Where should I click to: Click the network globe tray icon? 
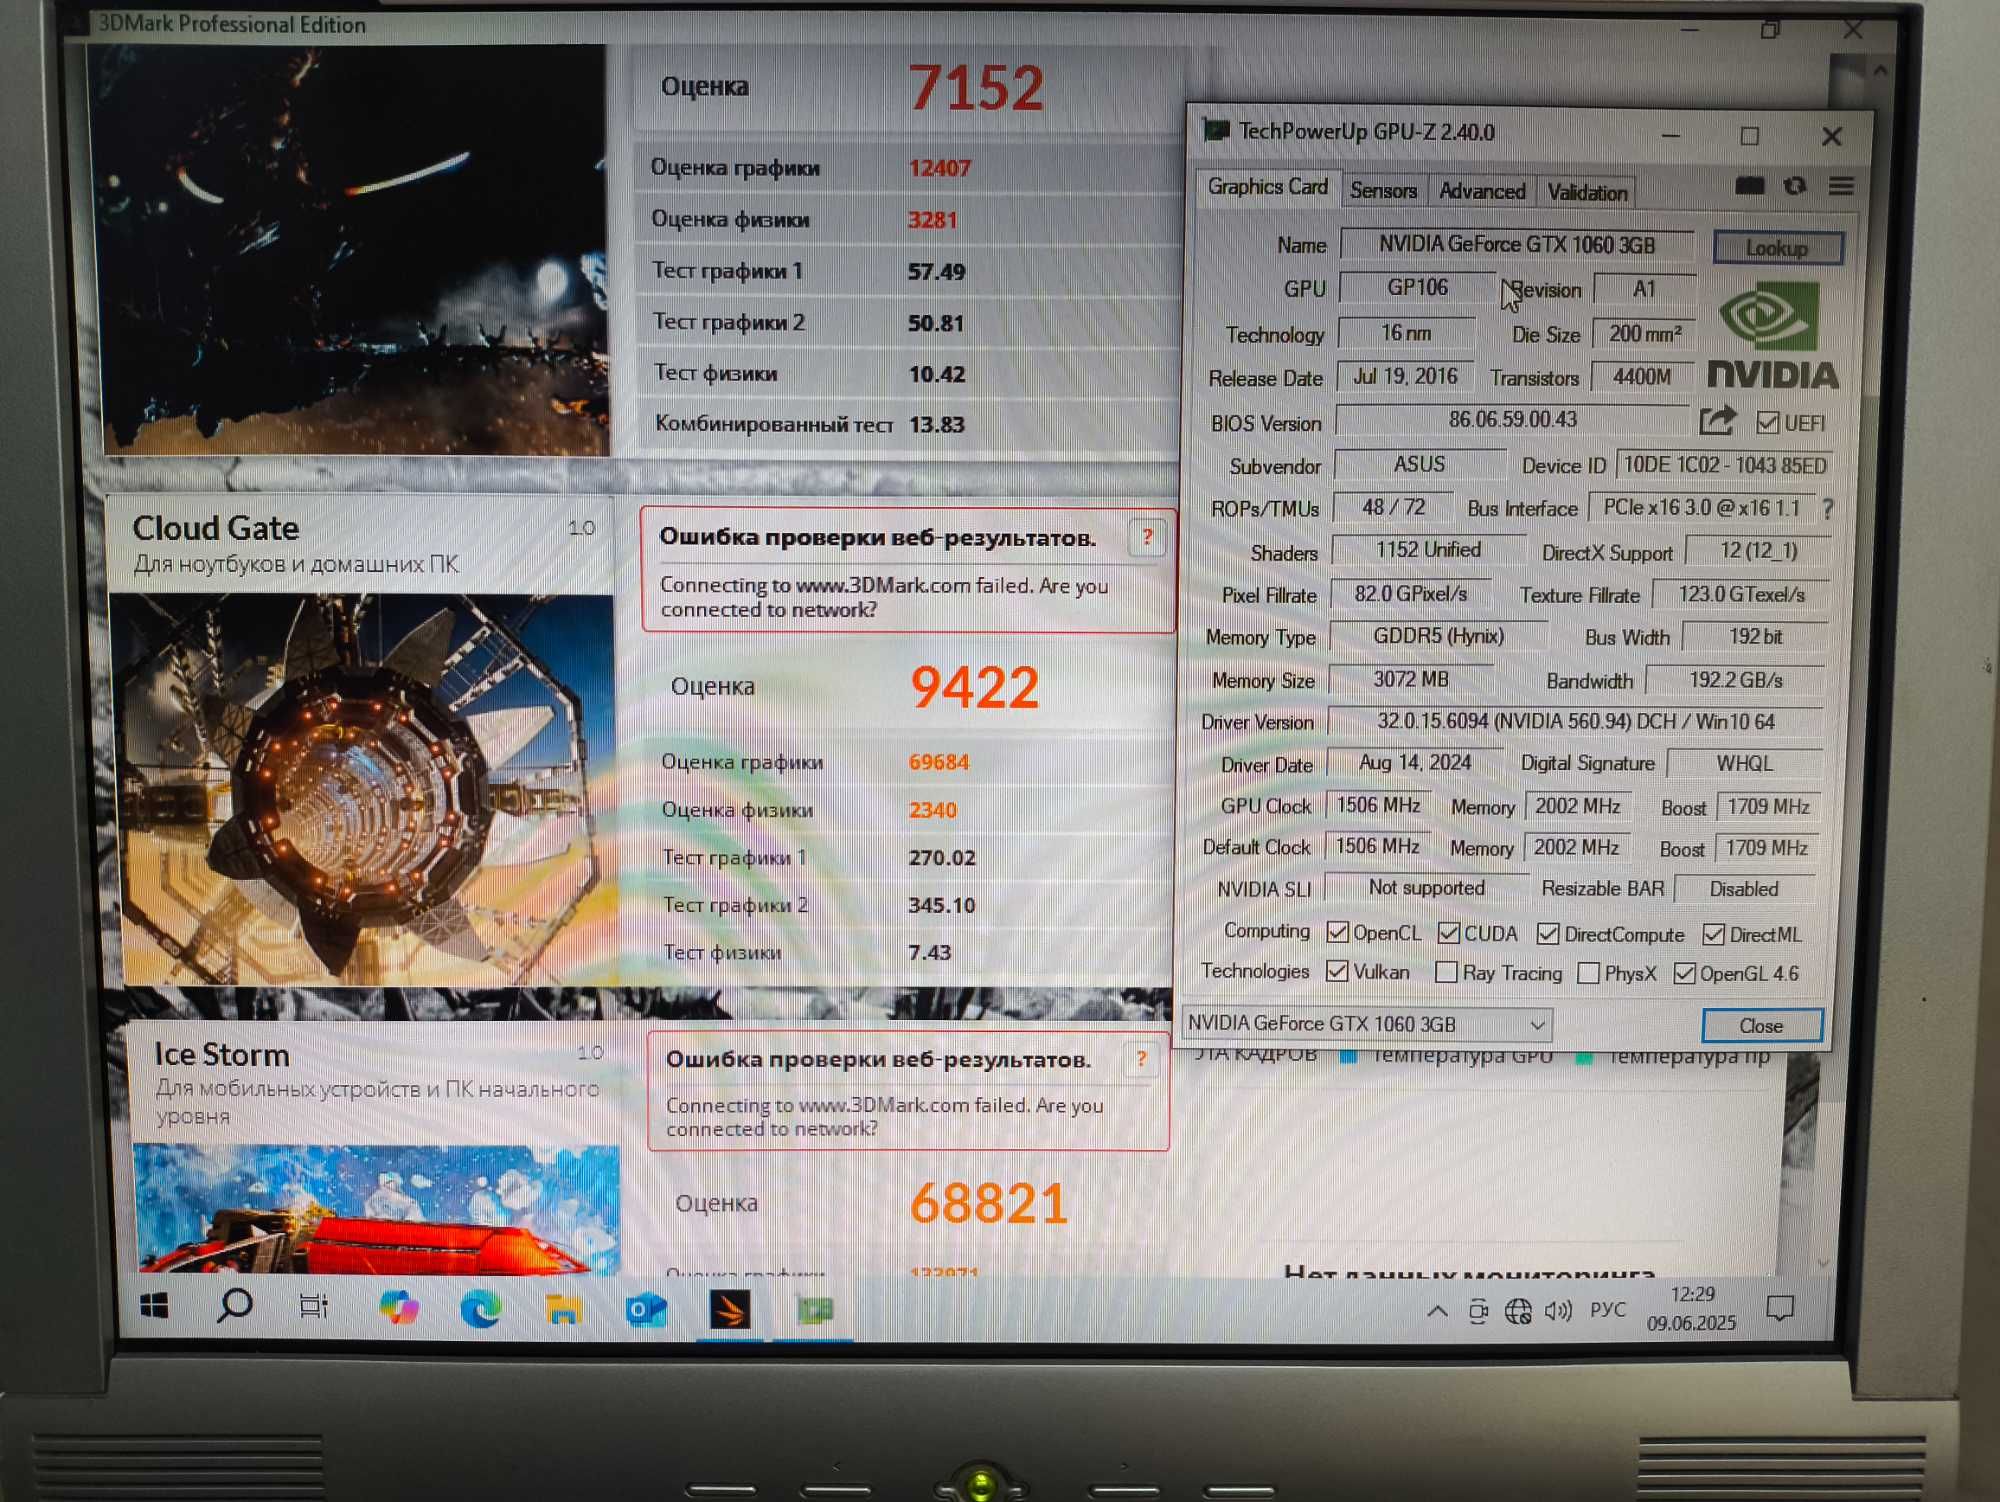[x=1518, y=1310]
